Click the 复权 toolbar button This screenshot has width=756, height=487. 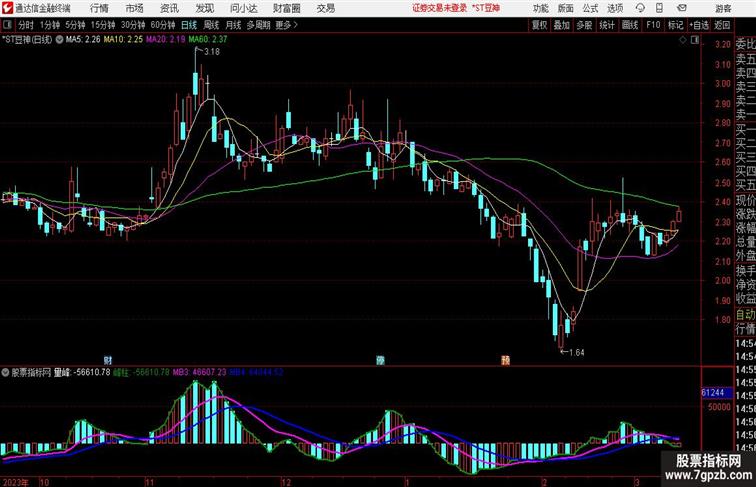click(x=540, y=25)
